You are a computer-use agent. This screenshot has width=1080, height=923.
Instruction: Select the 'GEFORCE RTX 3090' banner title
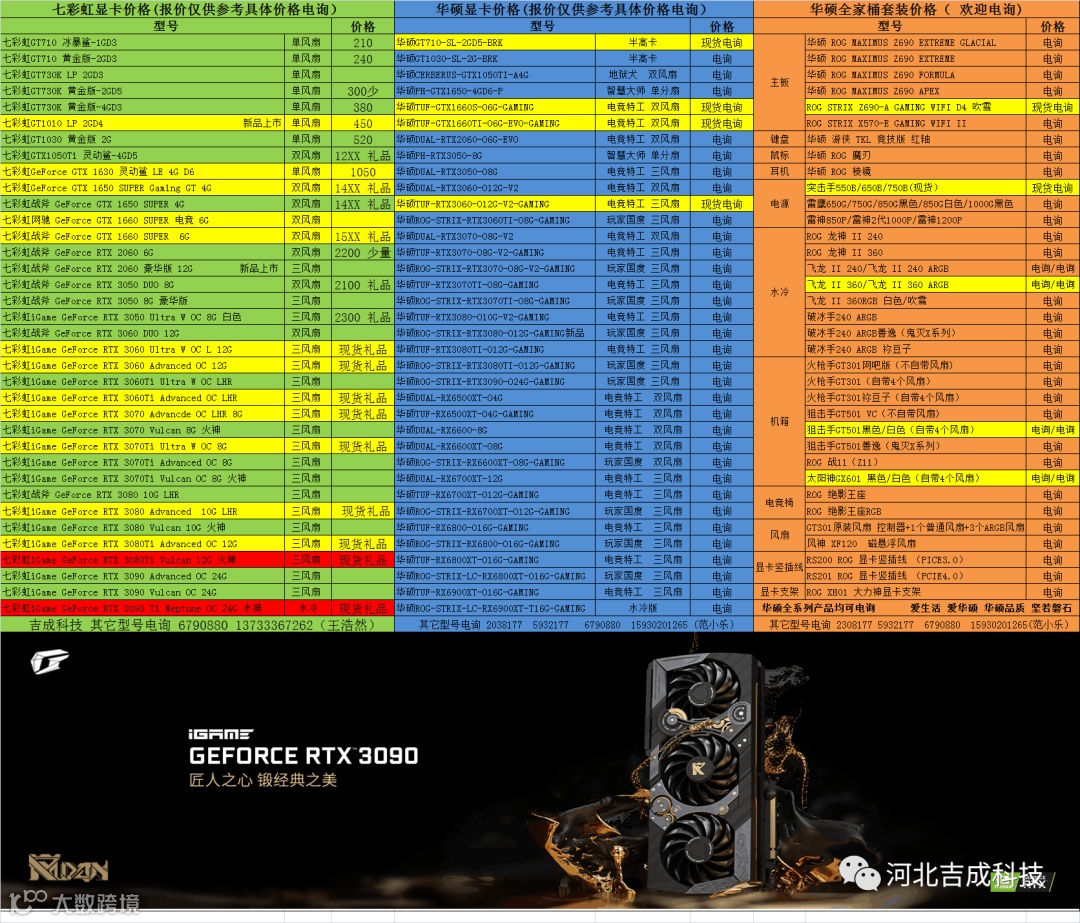click(304, 756)
